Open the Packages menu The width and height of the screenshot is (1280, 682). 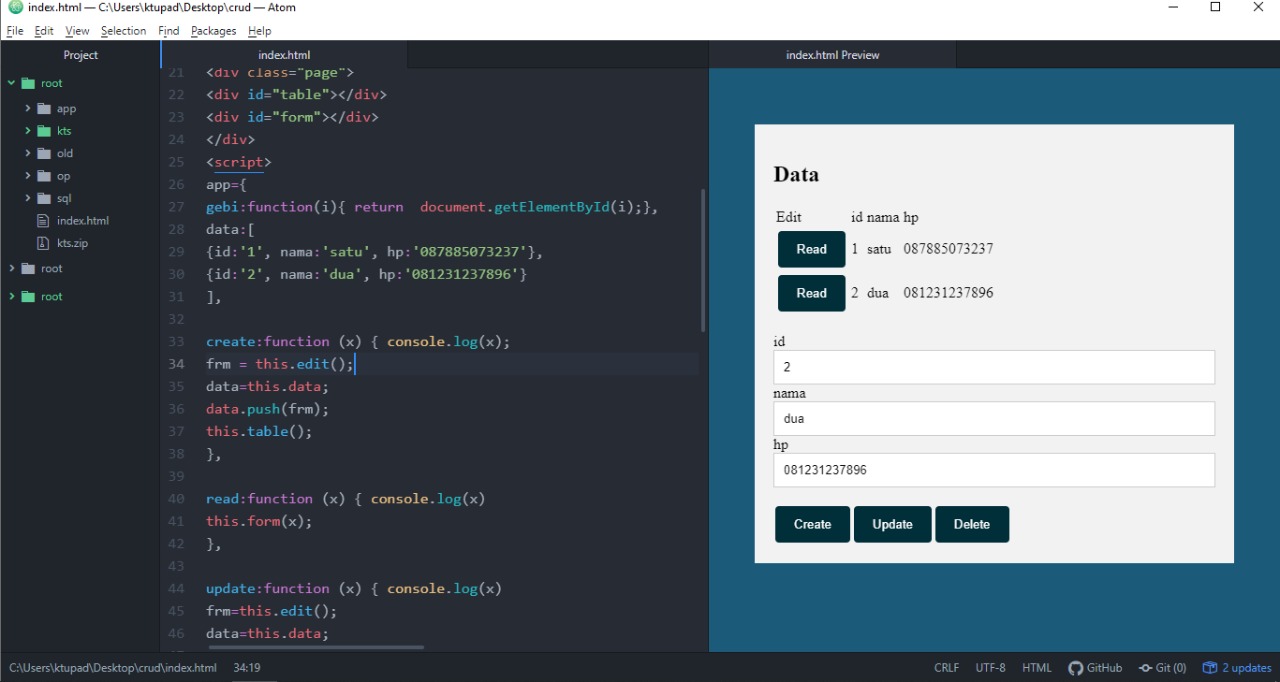click(x=213, y=31)
